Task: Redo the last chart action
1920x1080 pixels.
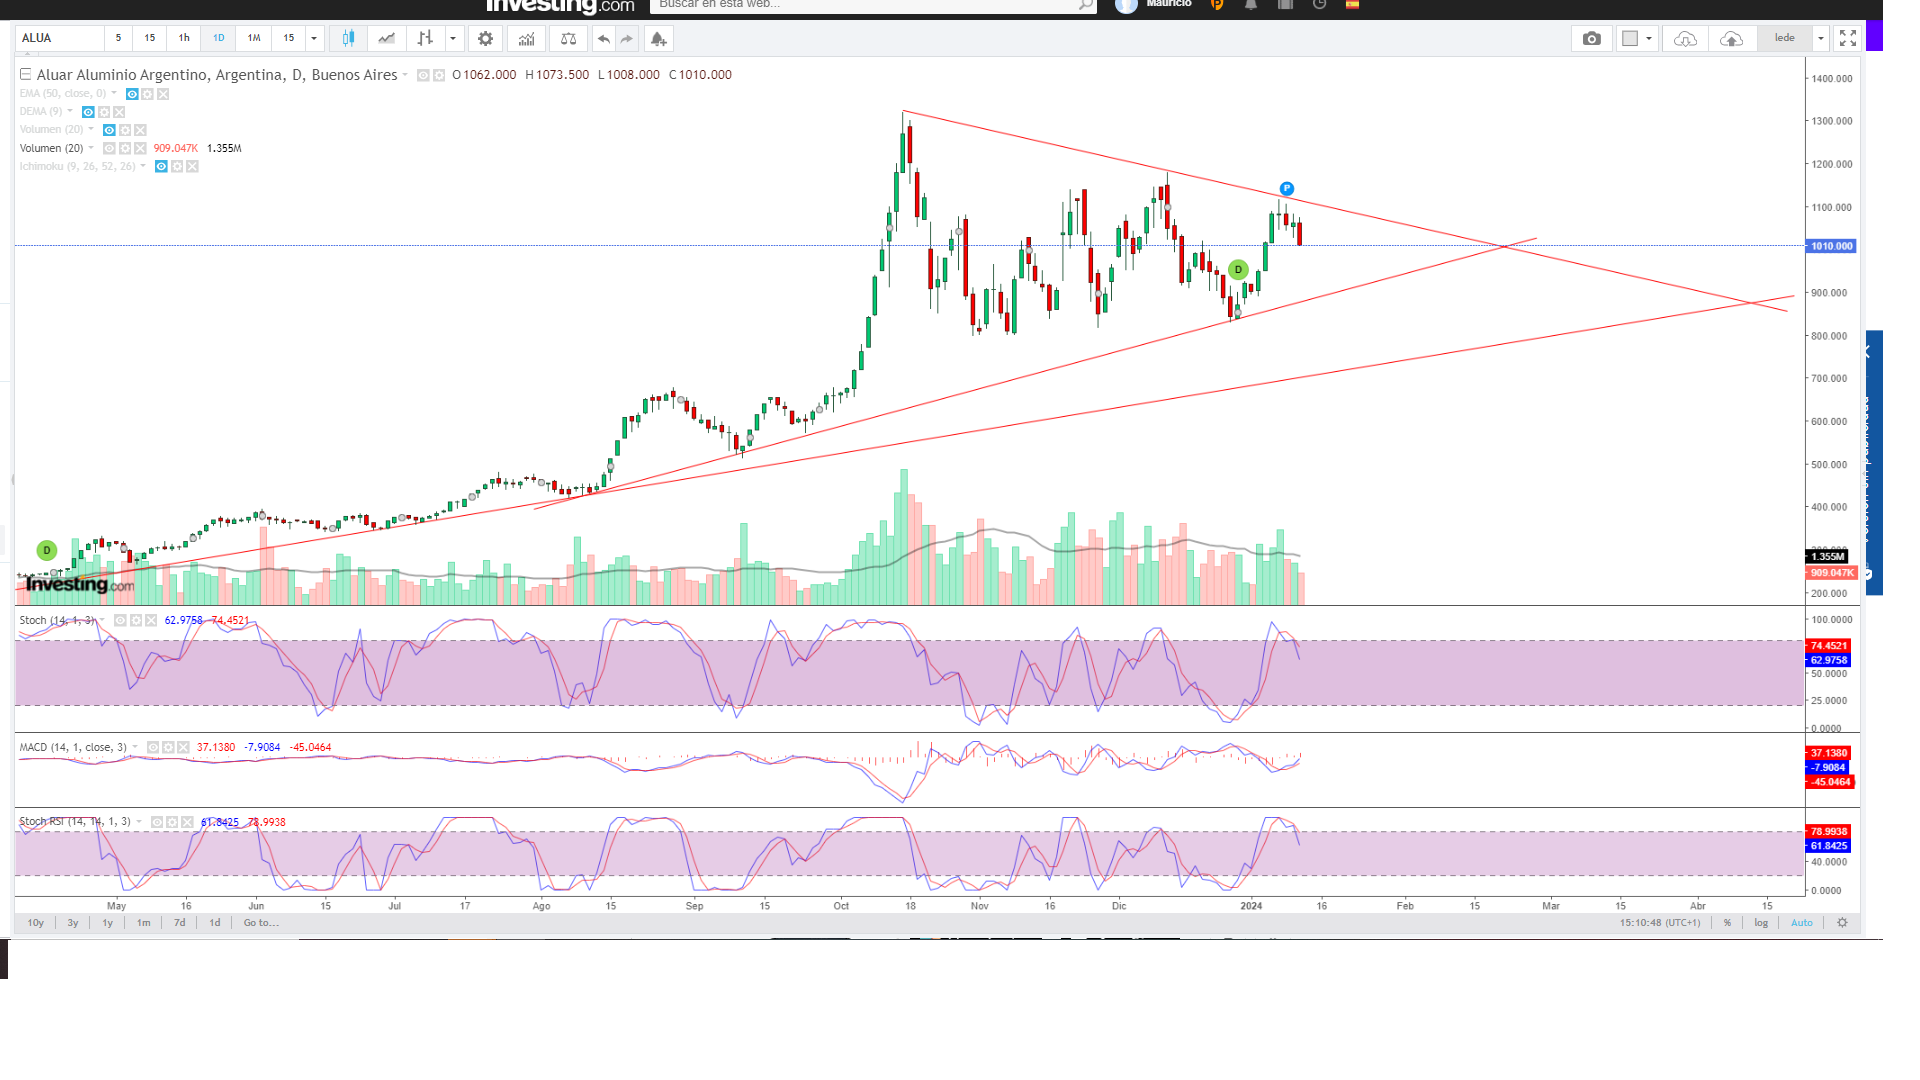Action: click(627, 38)
